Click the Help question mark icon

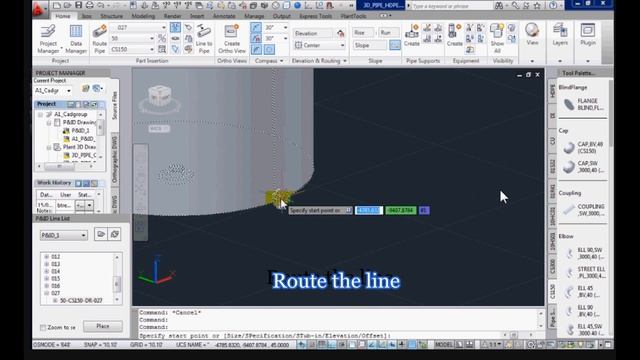point(553,6)
